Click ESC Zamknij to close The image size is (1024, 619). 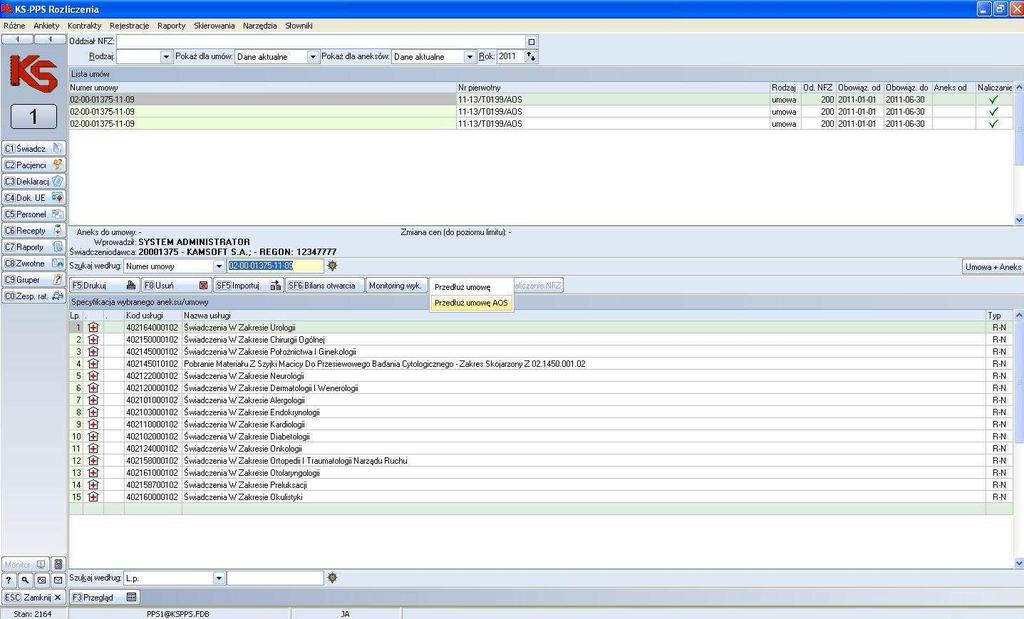tap(33, 597)
